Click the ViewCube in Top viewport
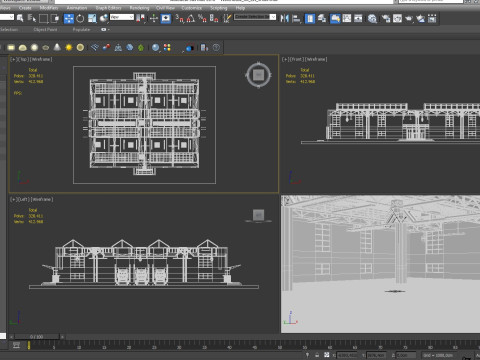480x360 pixels. coord(258,75)
